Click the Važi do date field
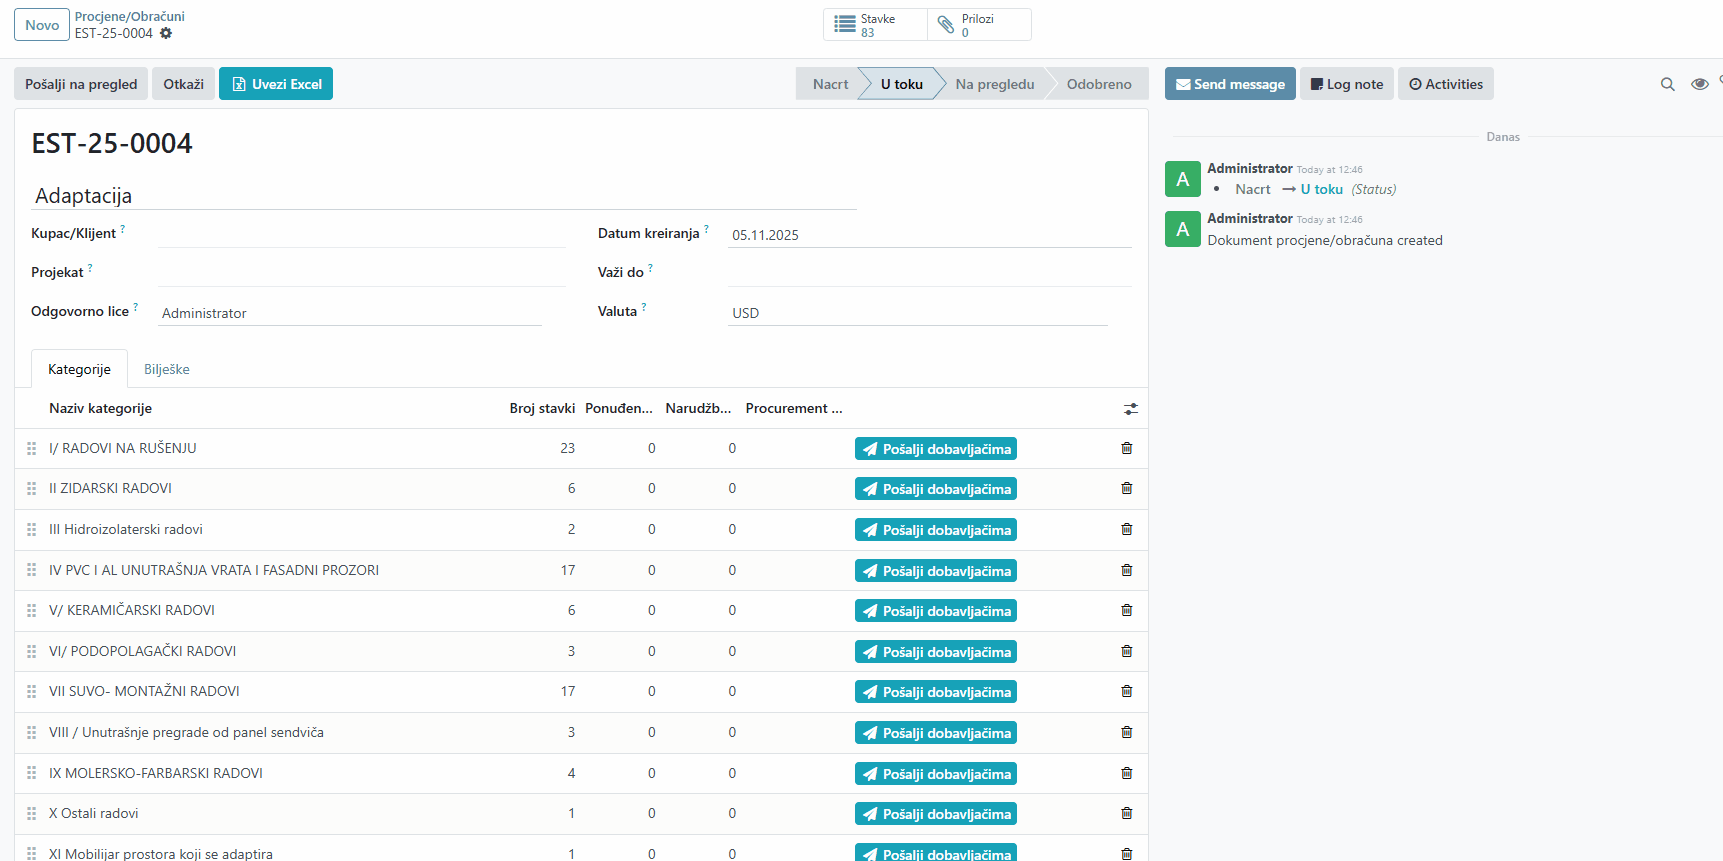Screen dimensions: 1723x861 click(929, 273)
